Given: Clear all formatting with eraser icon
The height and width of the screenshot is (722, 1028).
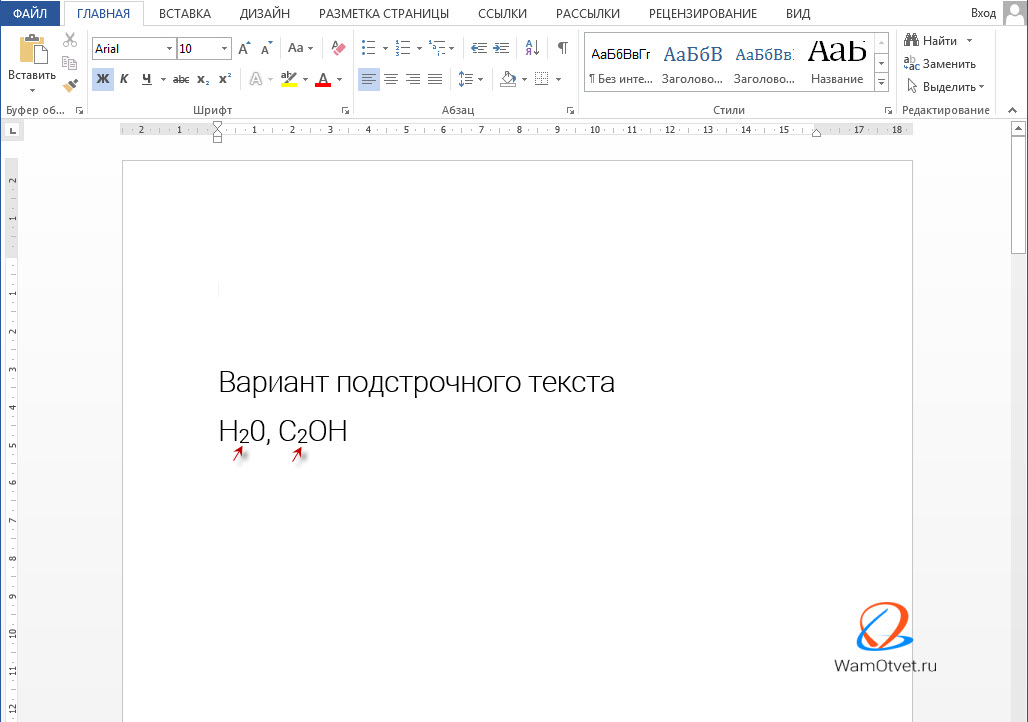Looking at the screenshot, I should click(x=338, y=48).
